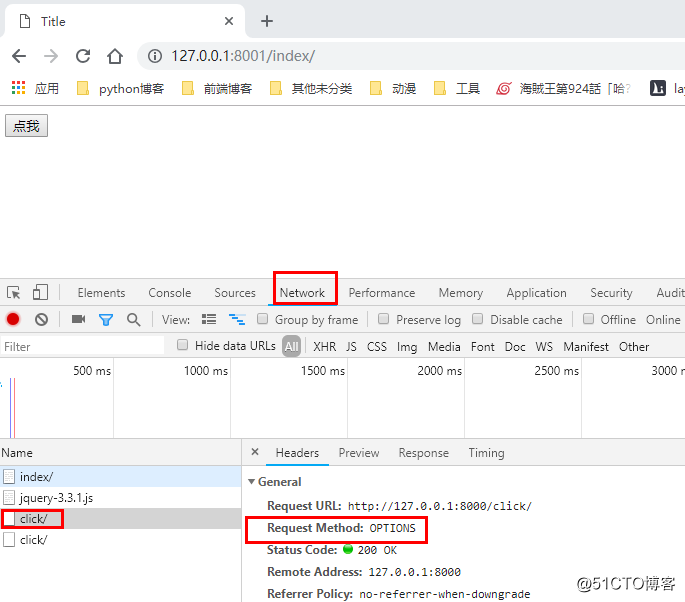Stop recording network log red button
Viewport: 685px width, 602px height.
pyautogui.click(x=13, y=319)
